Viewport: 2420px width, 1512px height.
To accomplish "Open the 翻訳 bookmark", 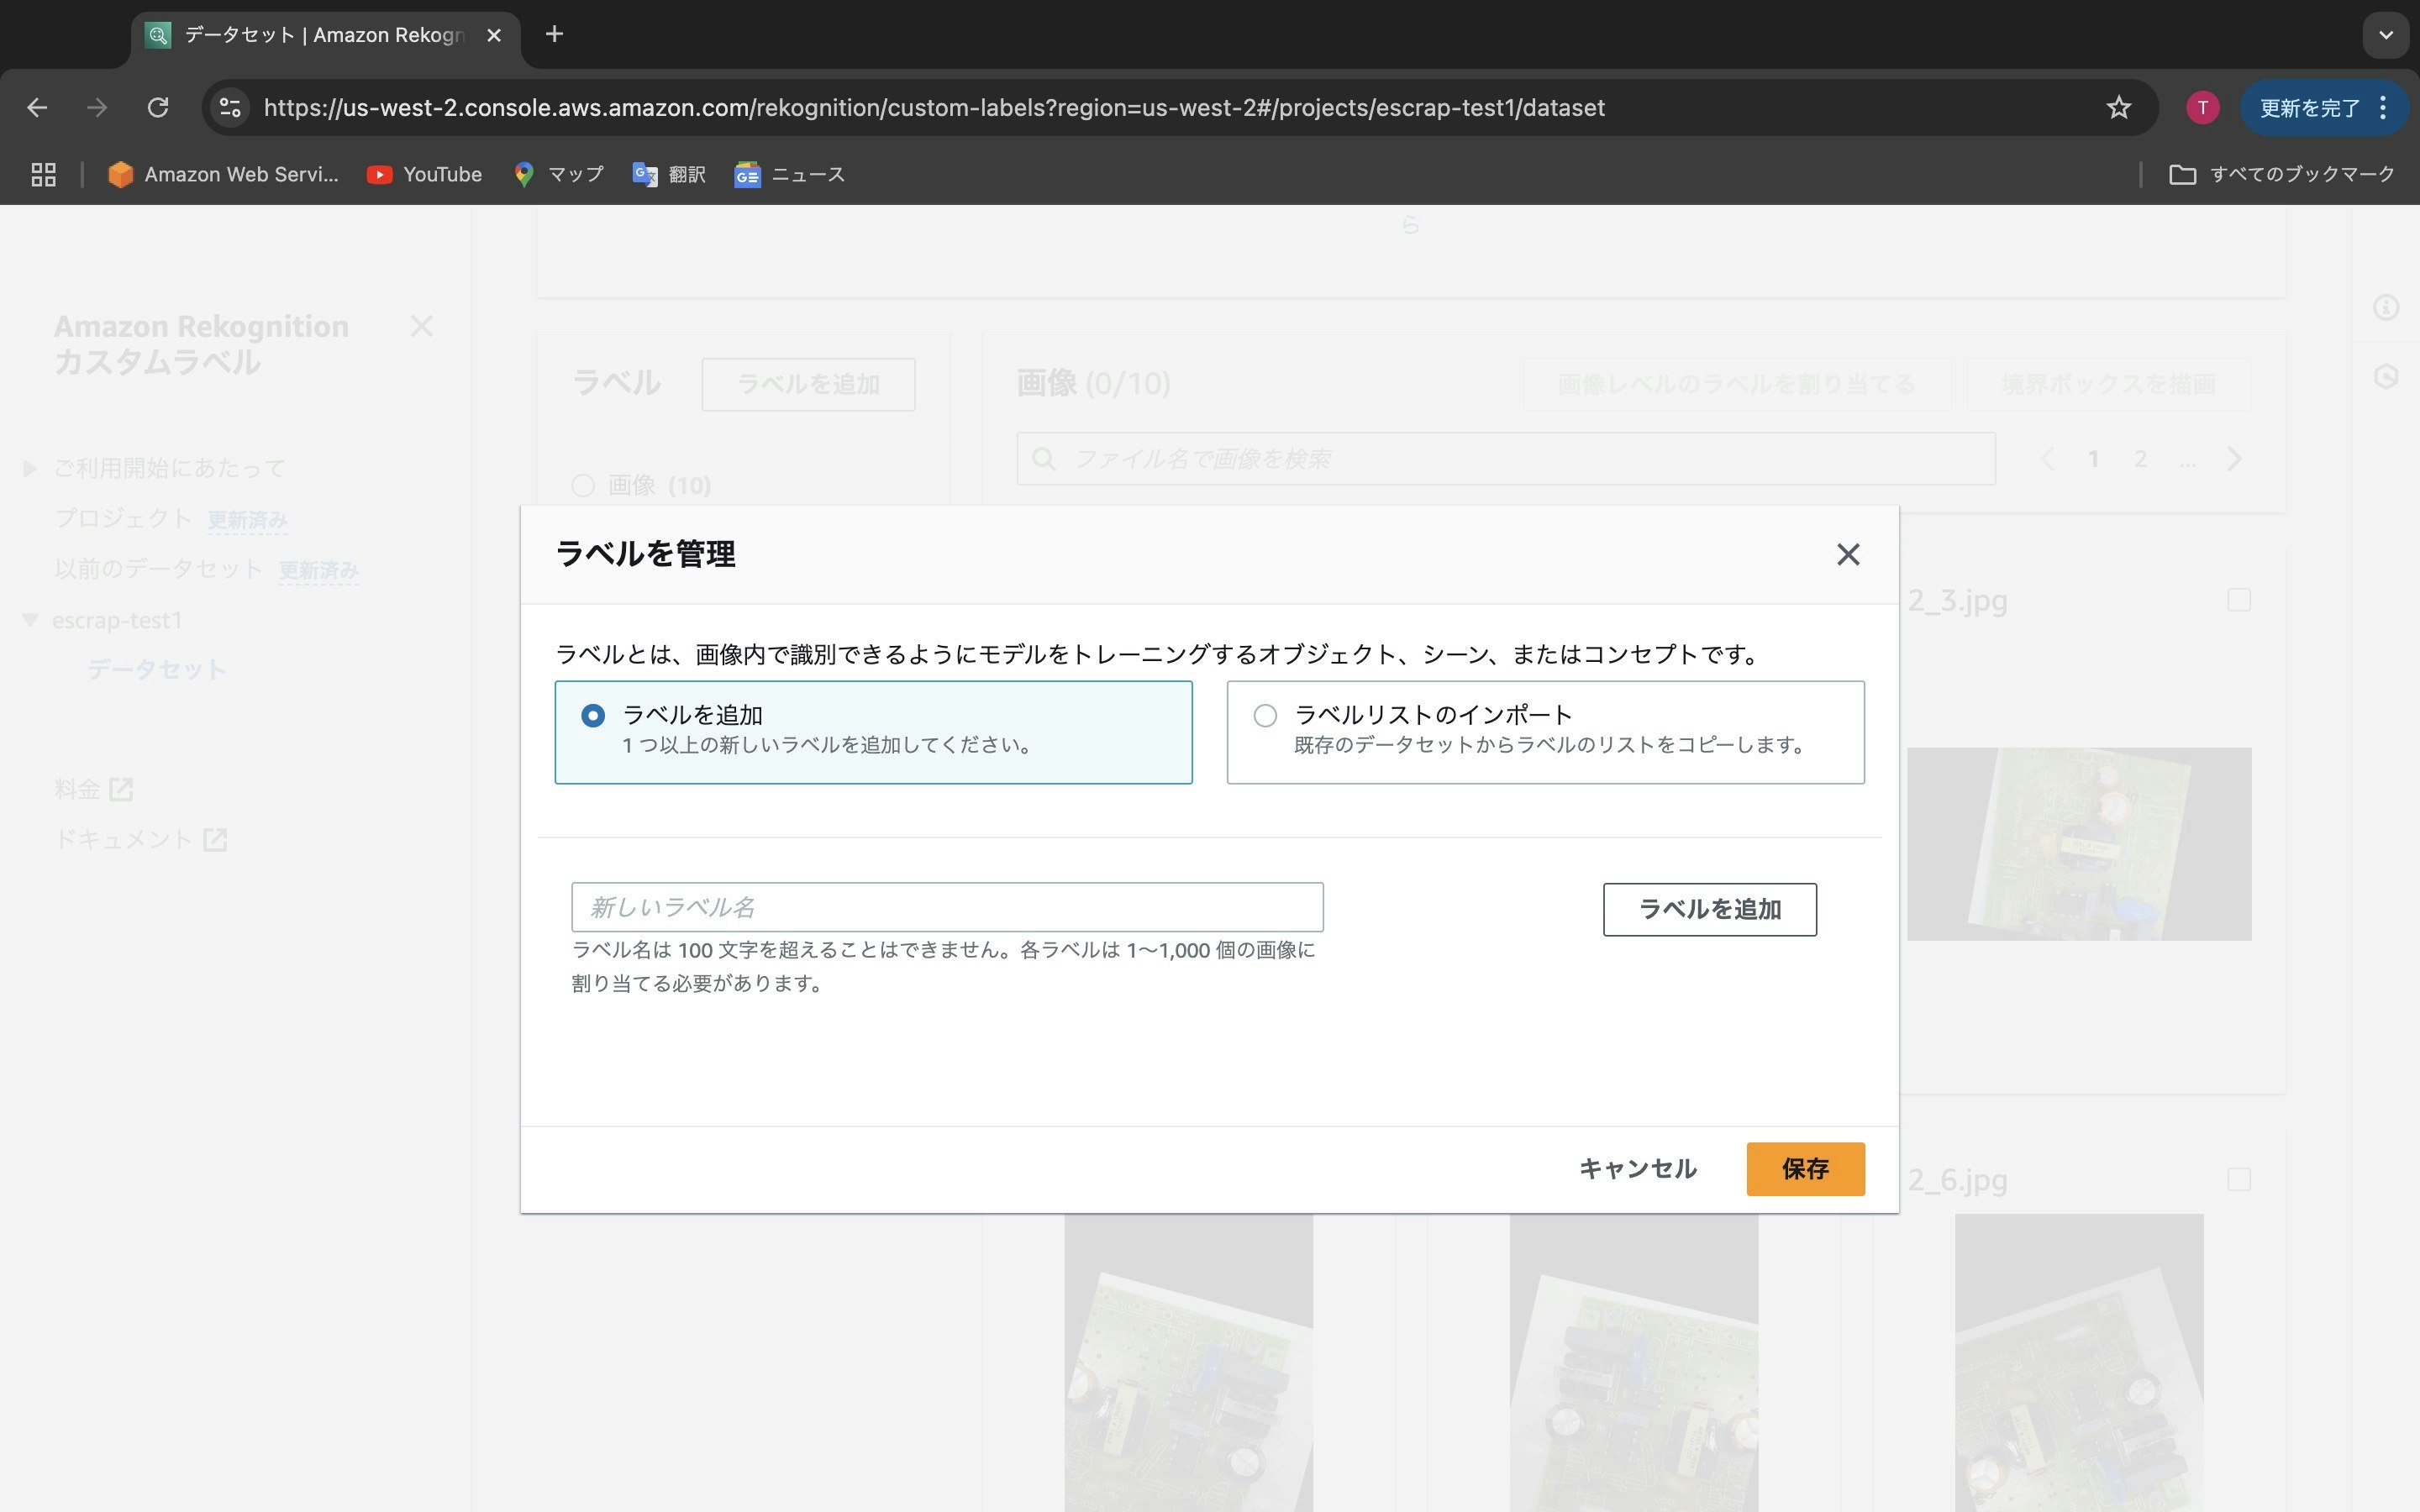I will (669, 173).
